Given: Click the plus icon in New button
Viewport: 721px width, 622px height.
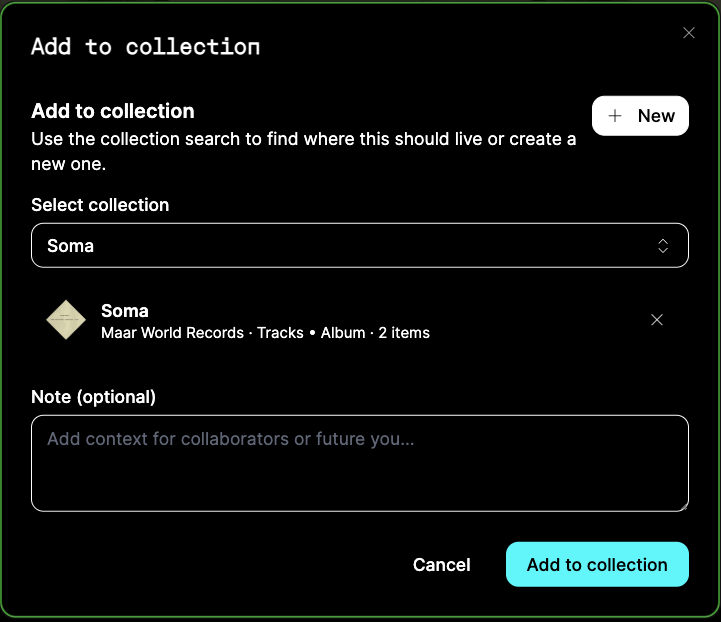Looking at the screenshot, I should click(615, 116).
